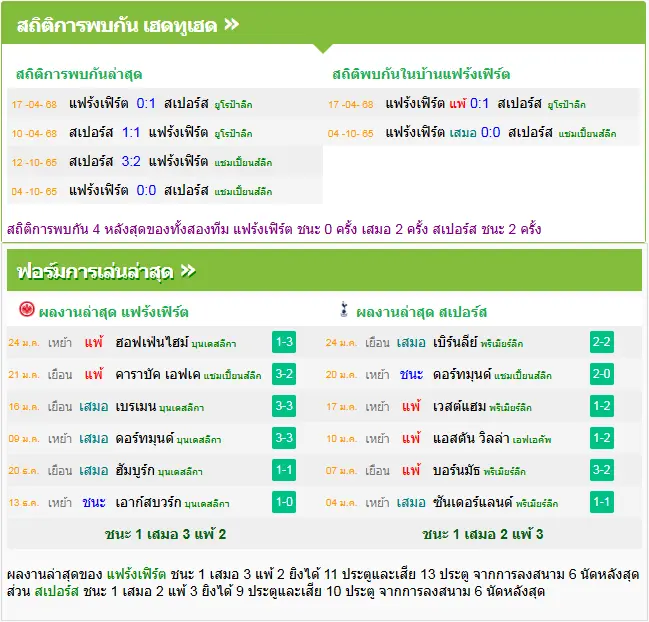Click the ผลงานล่าสุด แฟร้งเฟิร์ต heading
Image resolution: width=649 pixels, height=622 pixels.
[x=114, y=312]
